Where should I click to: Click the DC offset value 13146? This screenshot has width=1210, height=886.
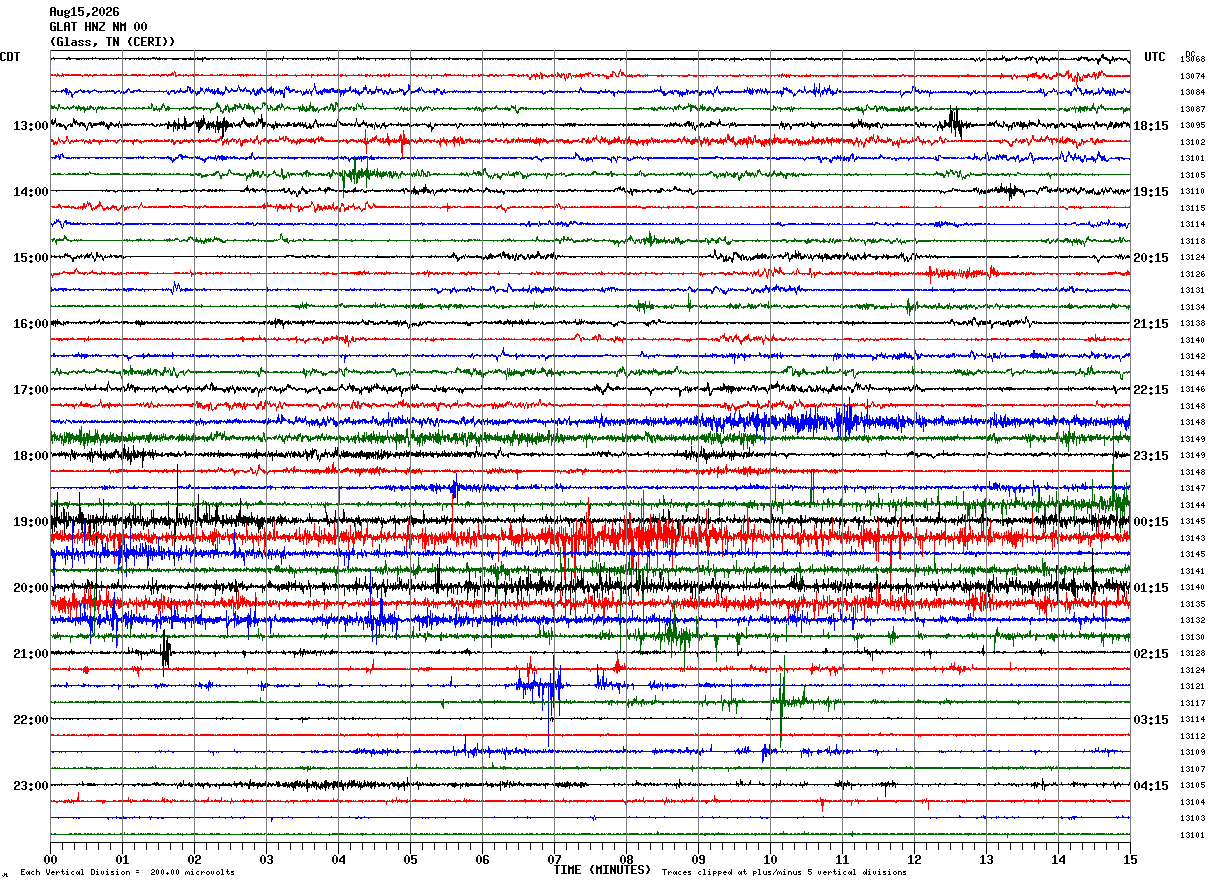pyautogui.click(x=1192, y=389)
